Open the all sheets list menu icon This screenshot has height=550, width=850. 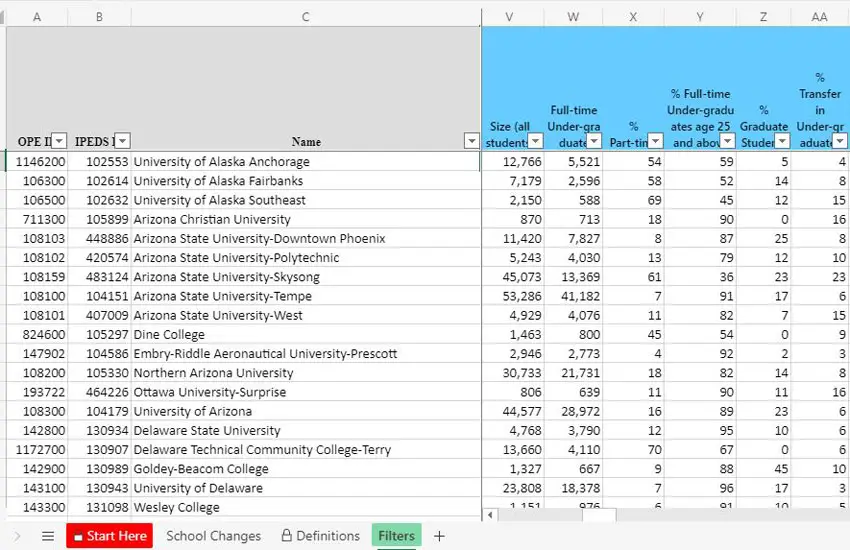[48, 536]
